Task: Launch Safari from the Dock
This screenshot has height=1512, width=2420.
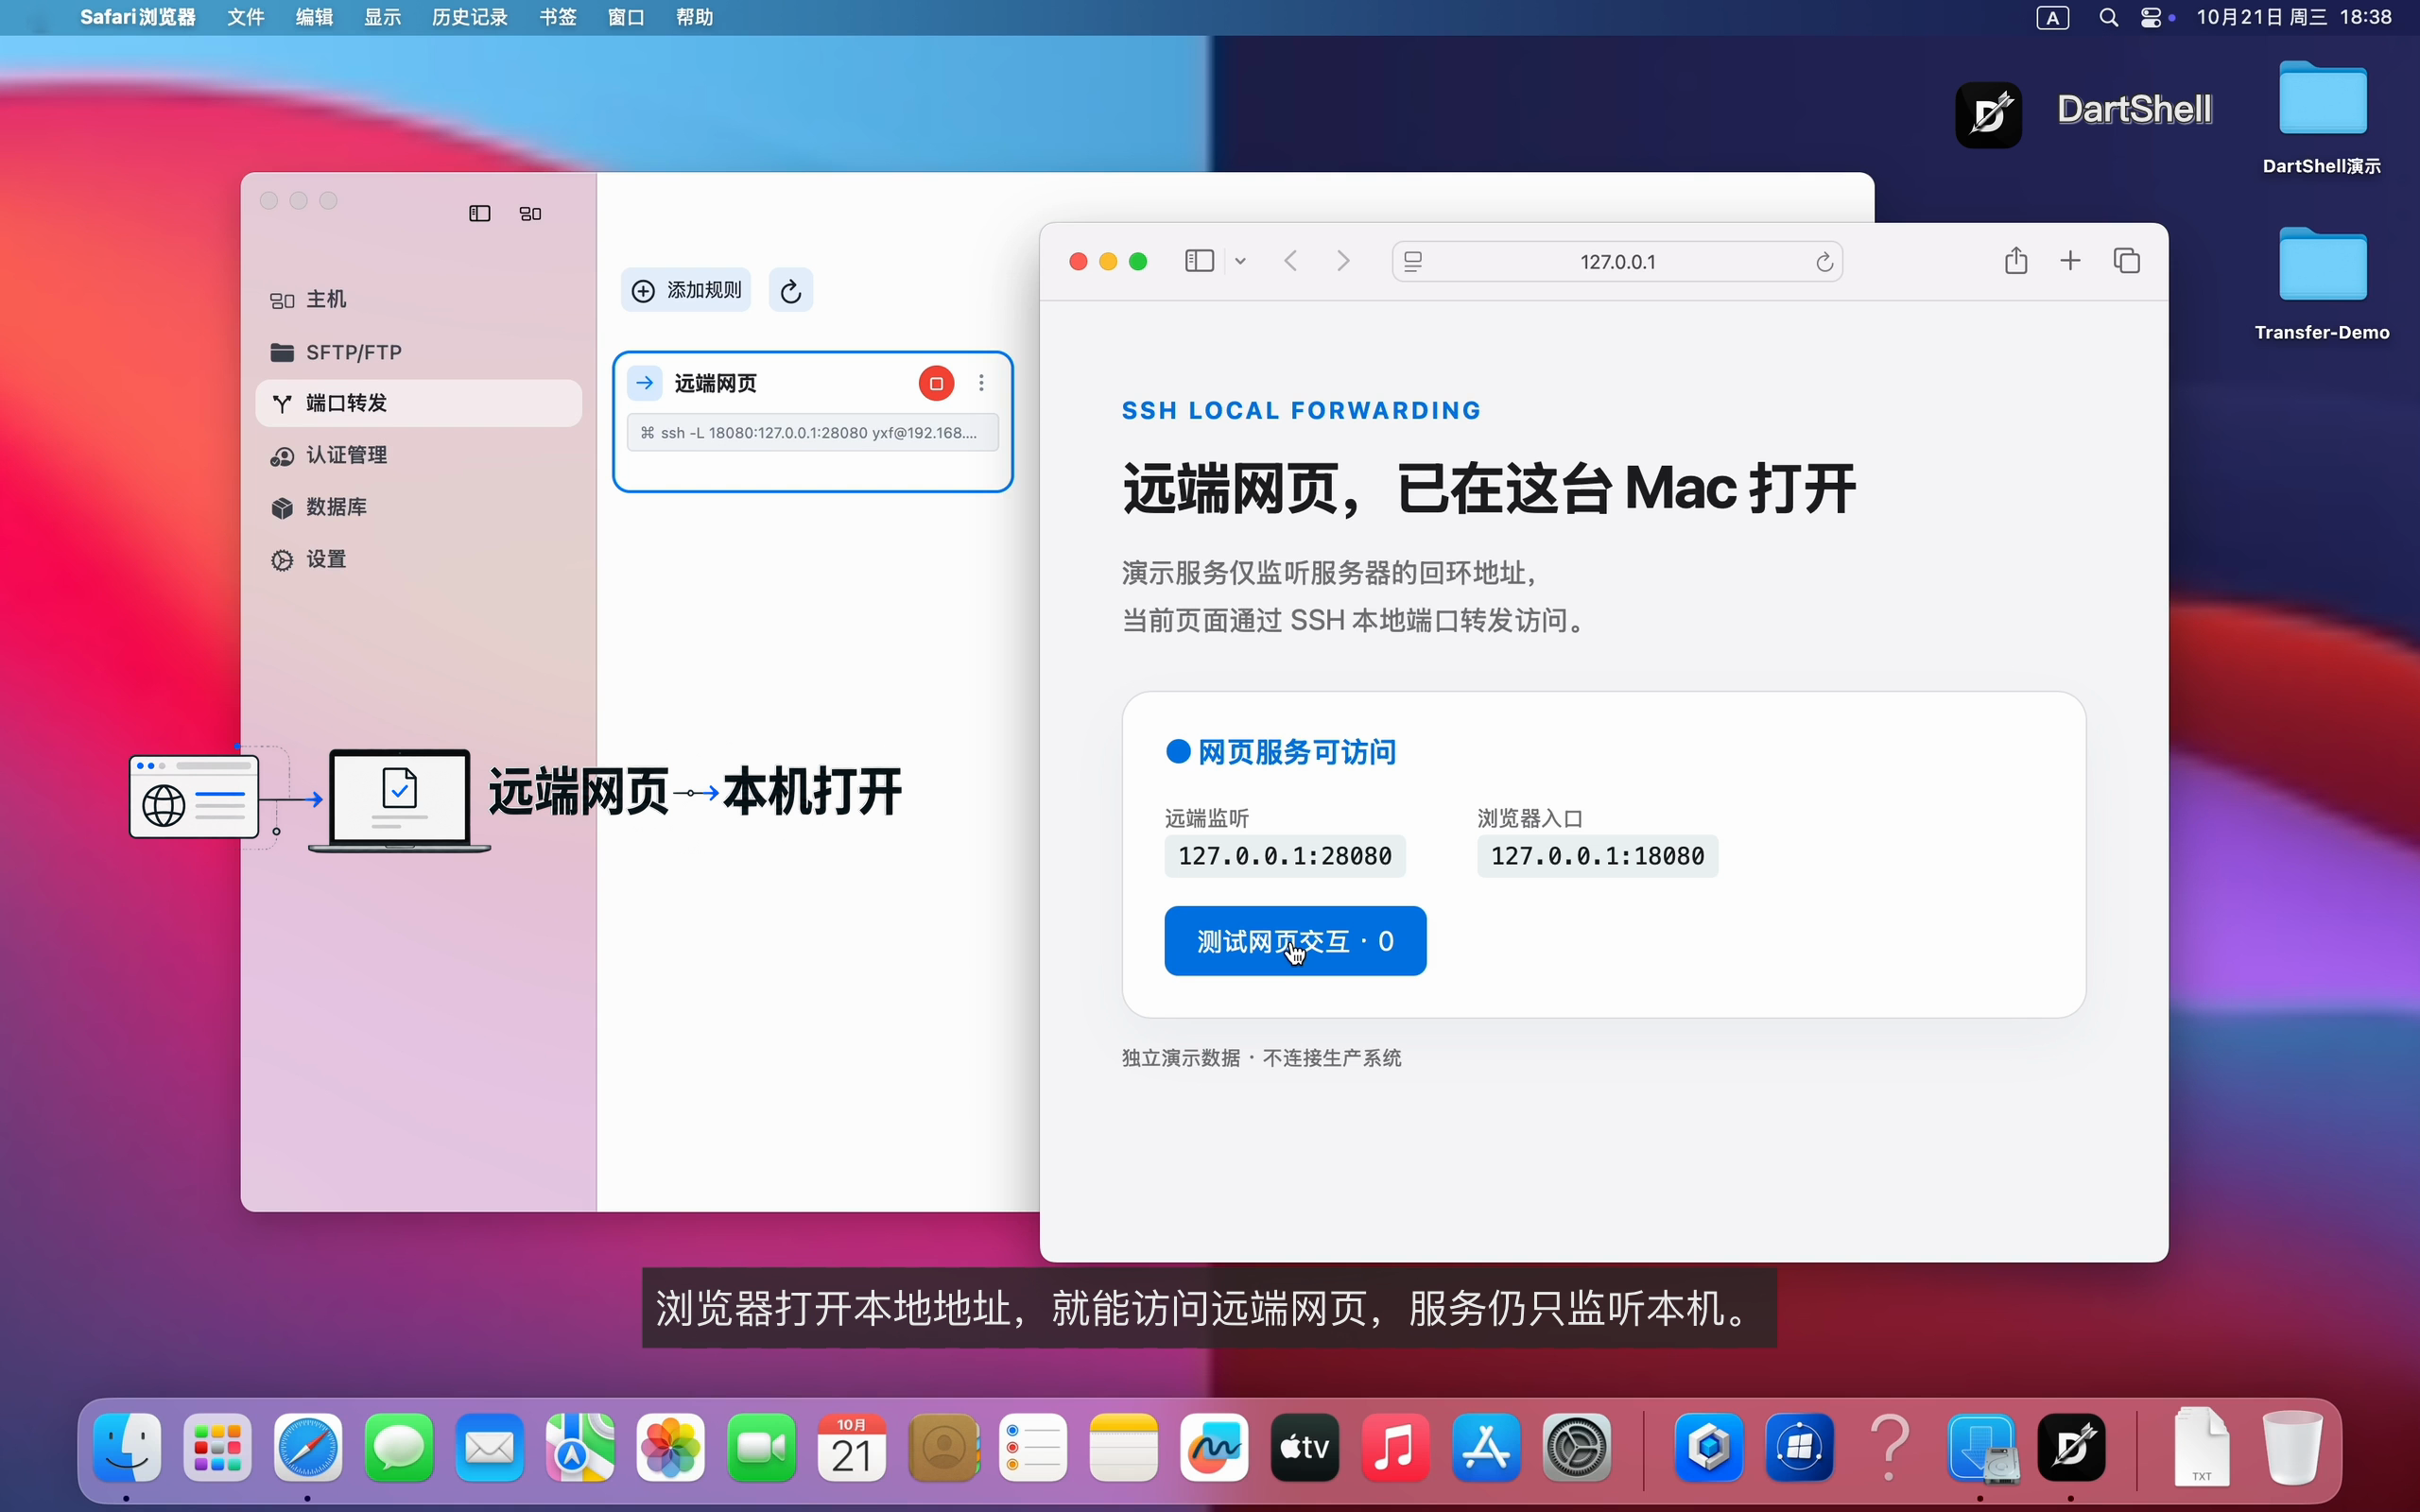Action: (308, 1447)
